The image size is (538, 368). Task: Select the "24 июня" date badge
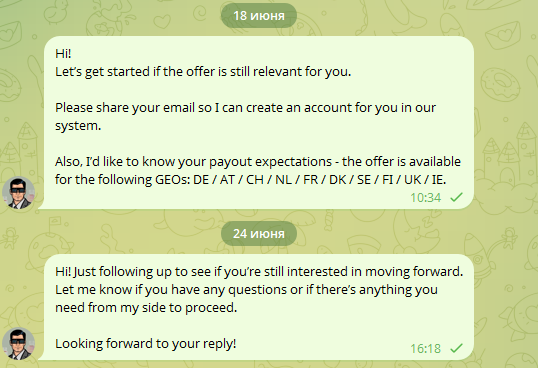[259, 234]
